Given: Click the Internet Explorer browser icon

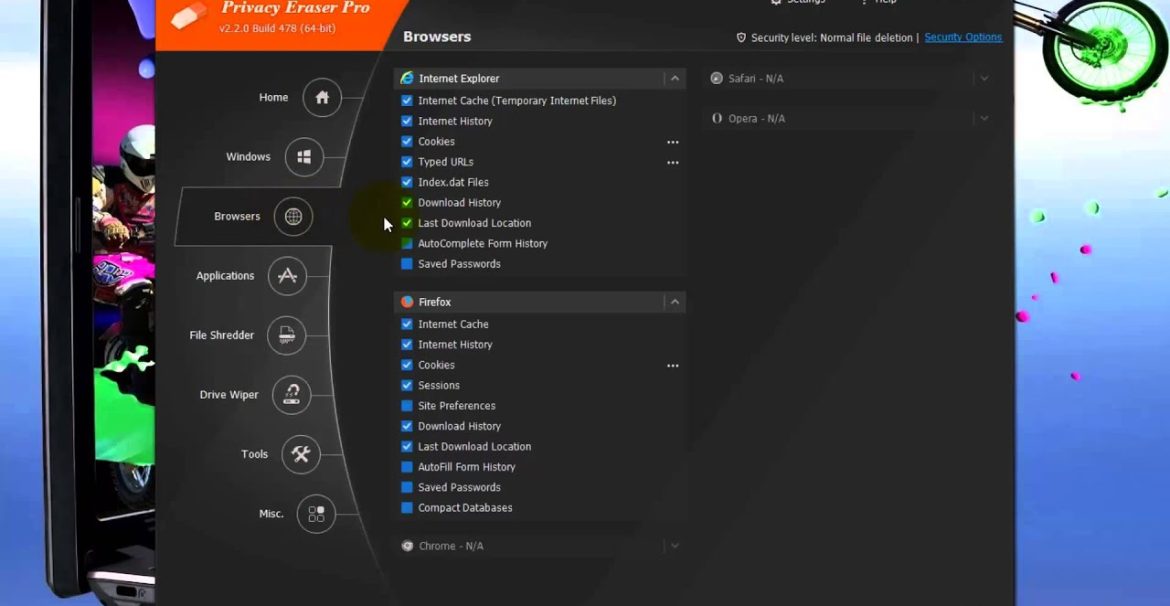Looking at the screenshot, I should pos(407,78).
